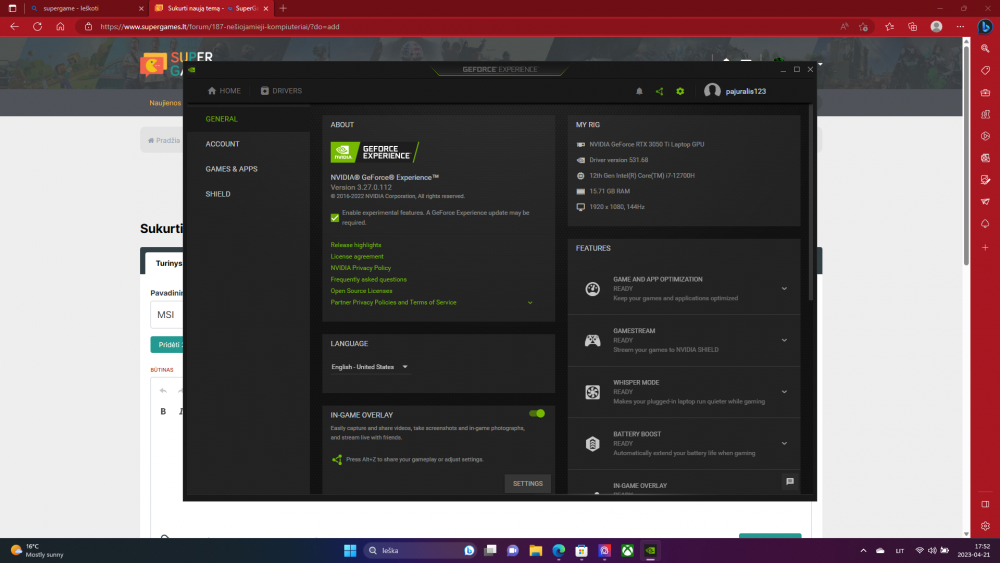1000x563 pixels.
Task: Open Microsoft Edge from taskbar
Action: (559, 550)
